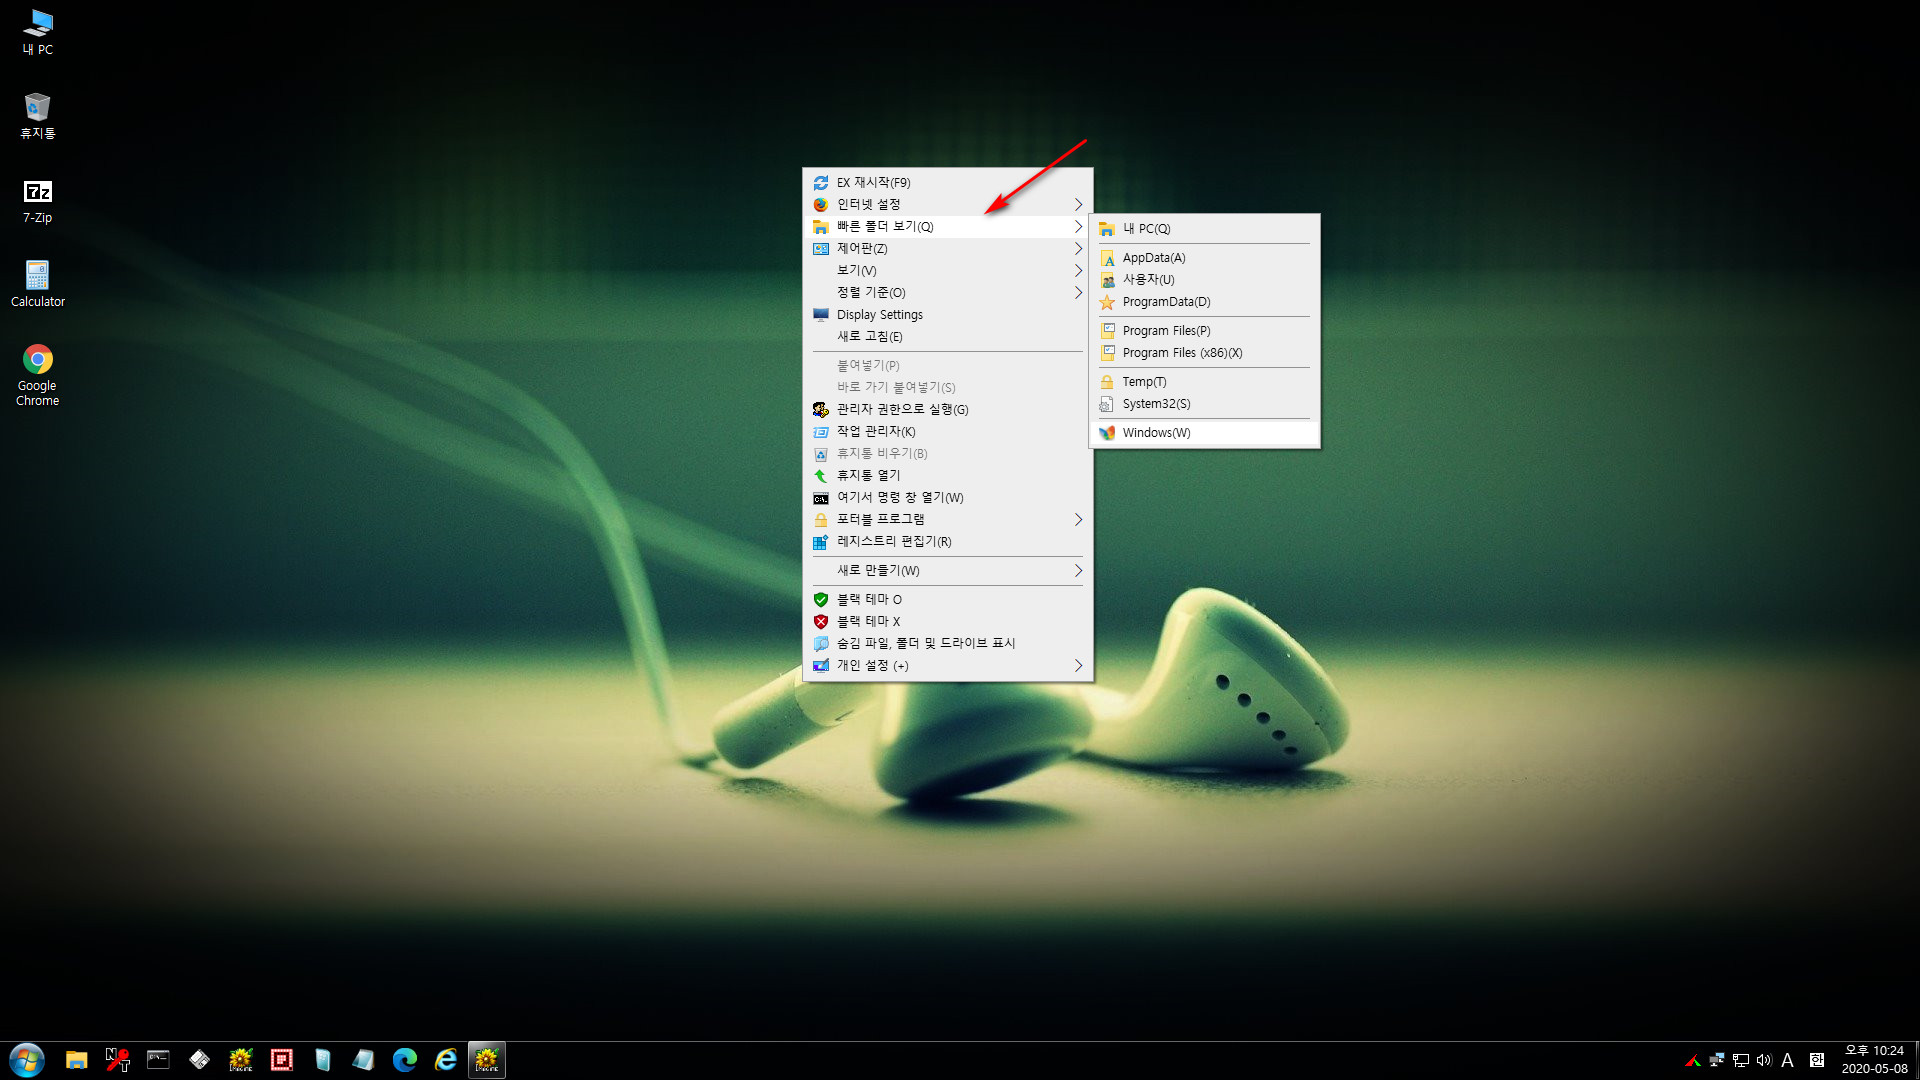
Task: Open the network computers tray icon
Action: pyautogui.click(x=1717, y=1061)
